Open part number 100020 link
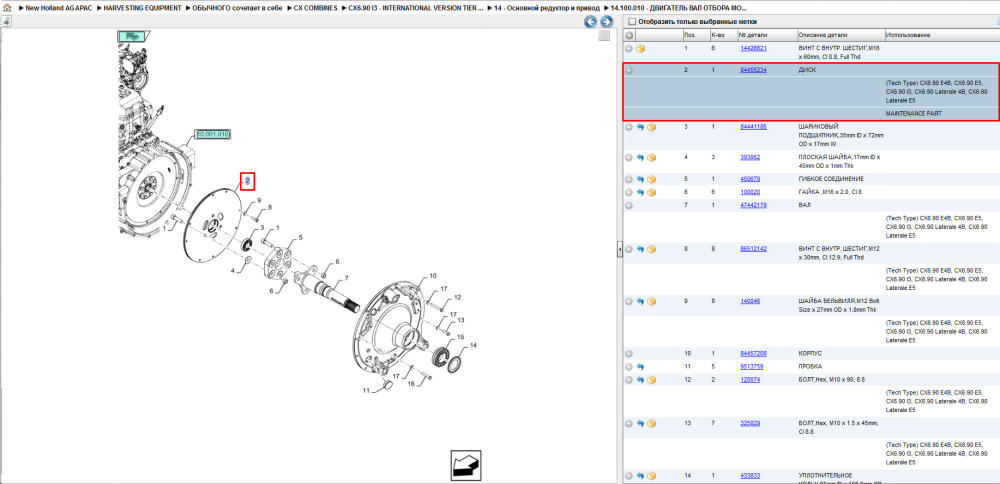Image resolution: width=1000 pixels, height=484 pixels. click(x=750, y=192)
